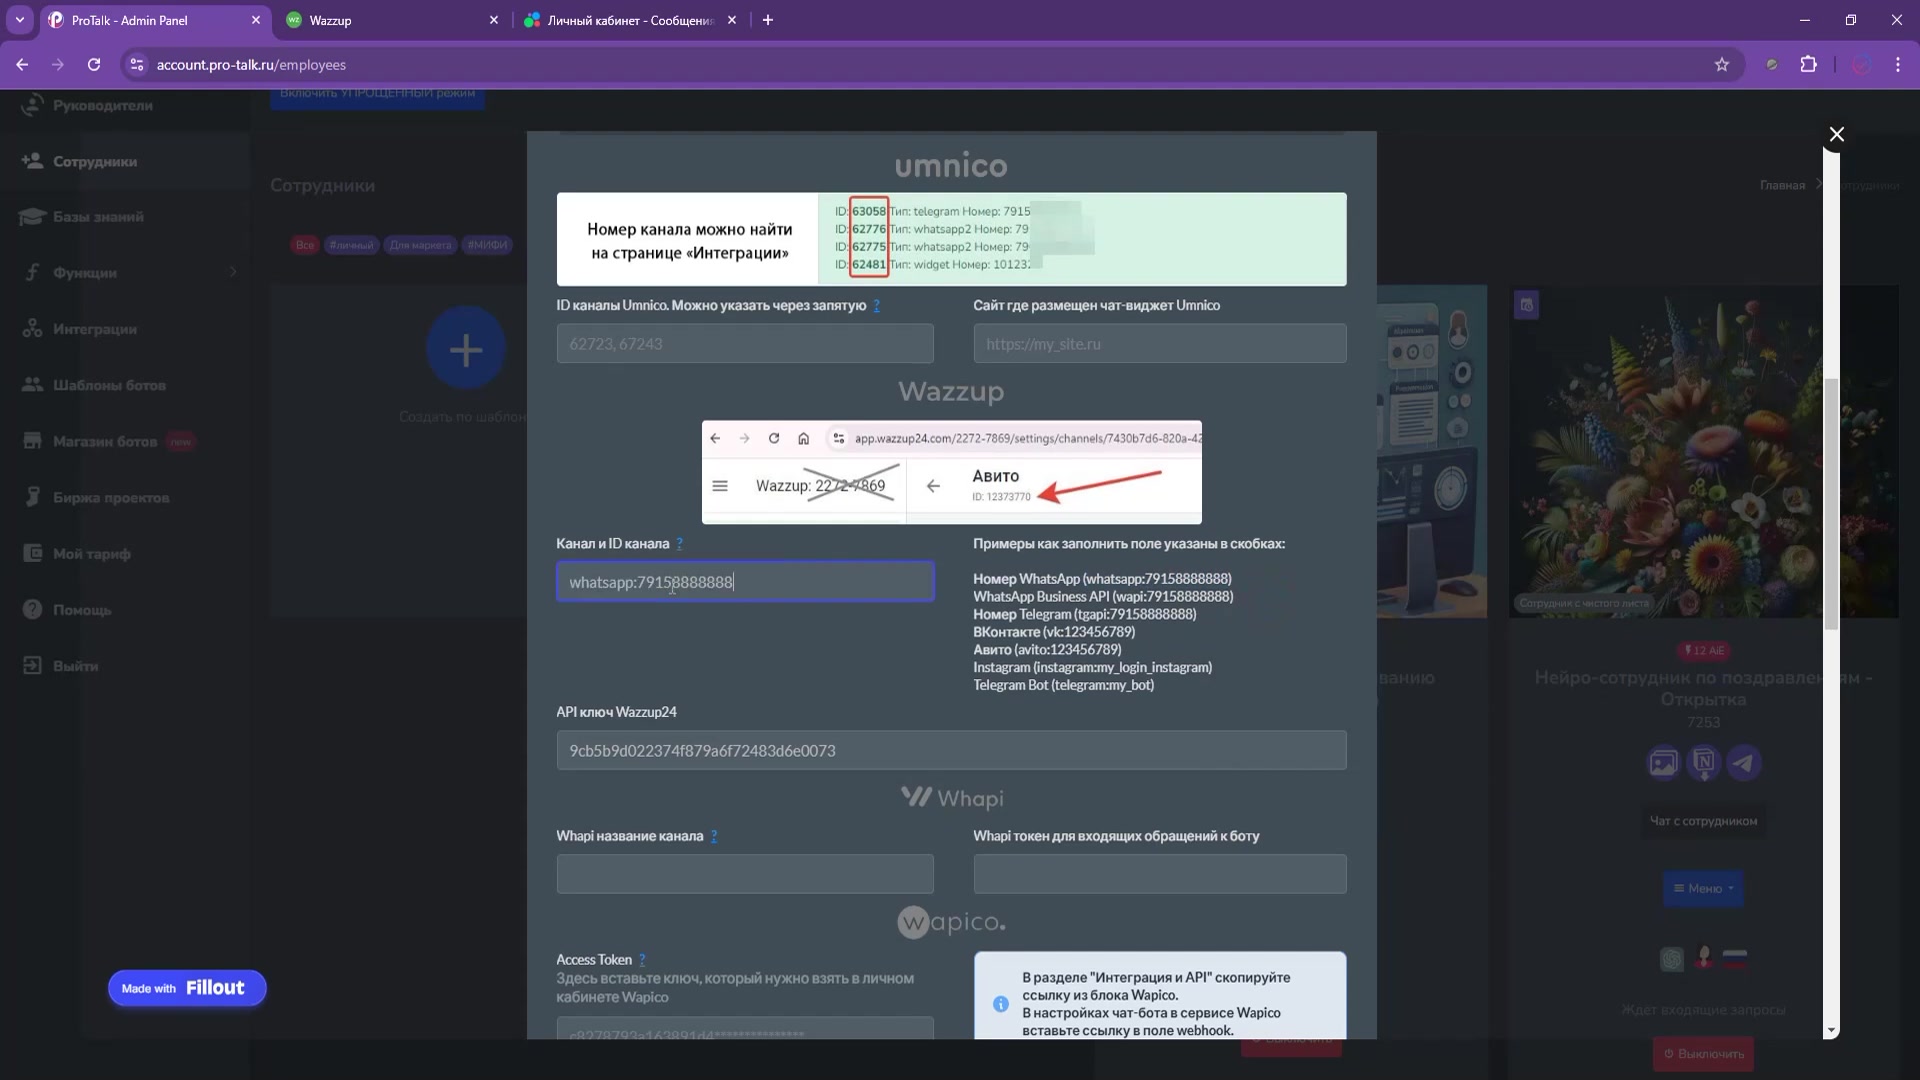Click the Главная breadcrumb link
1920x1080 pixels.
click(1782, 186)
